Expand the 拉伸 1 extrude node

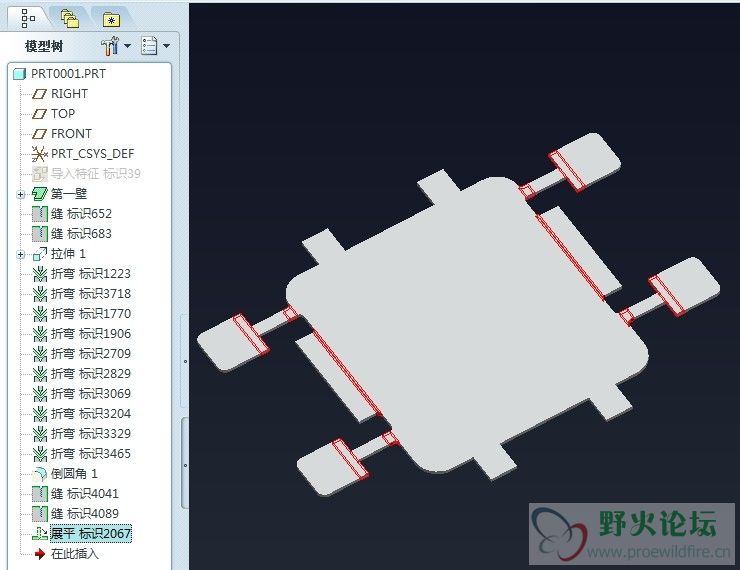tap(20, 254)
